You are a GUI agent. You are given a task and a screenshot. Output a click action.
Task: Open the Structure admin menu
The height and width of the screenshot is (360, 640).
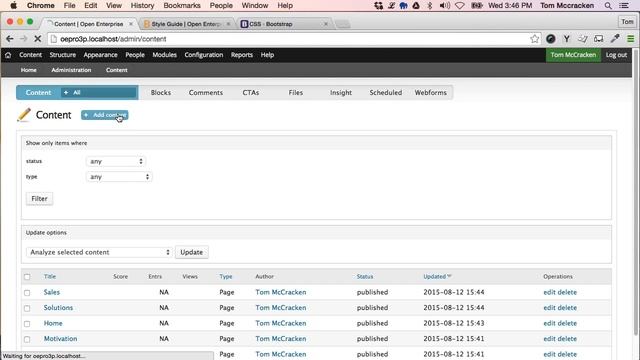coord(62,55)
